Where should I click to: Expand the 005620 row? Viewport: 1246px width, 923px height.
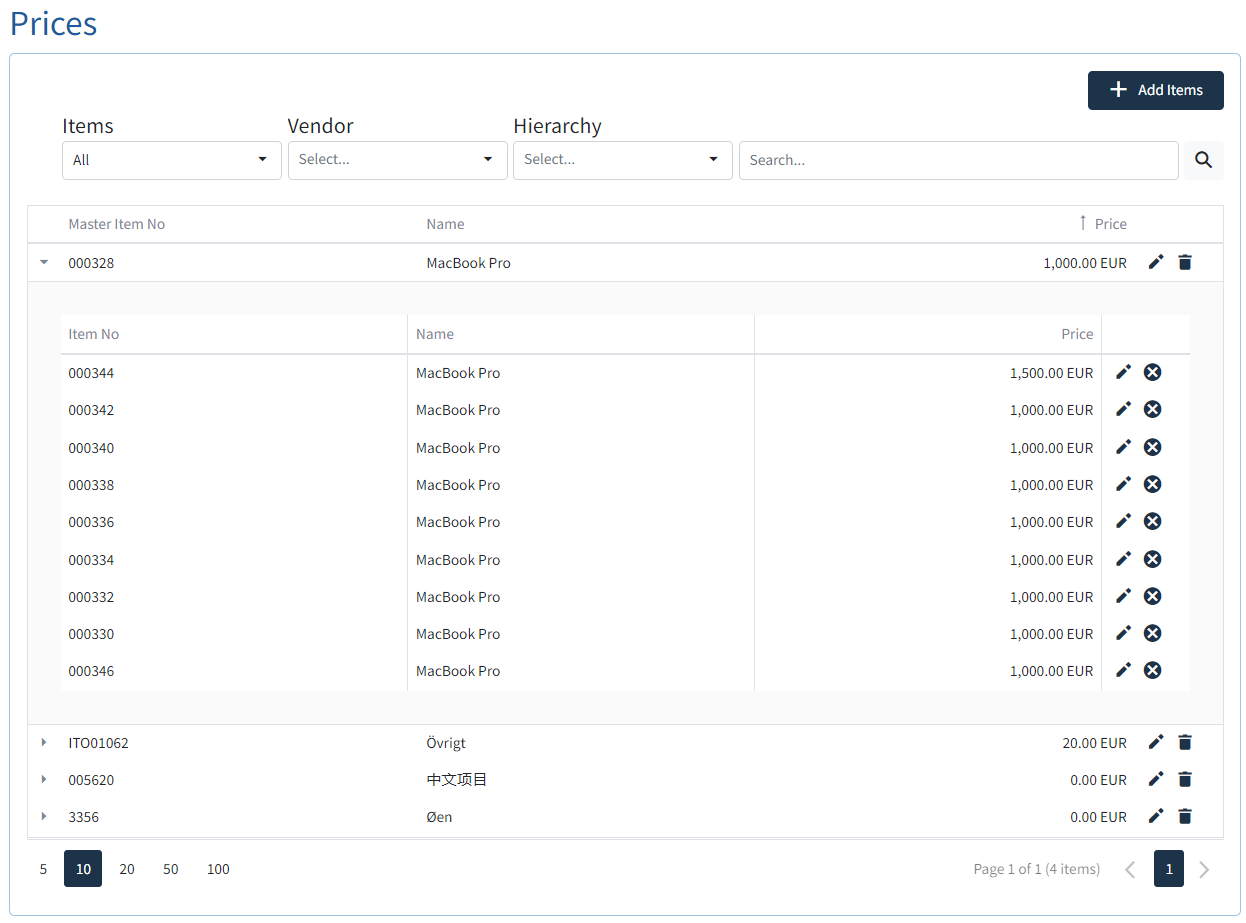(x=44, y=779)
